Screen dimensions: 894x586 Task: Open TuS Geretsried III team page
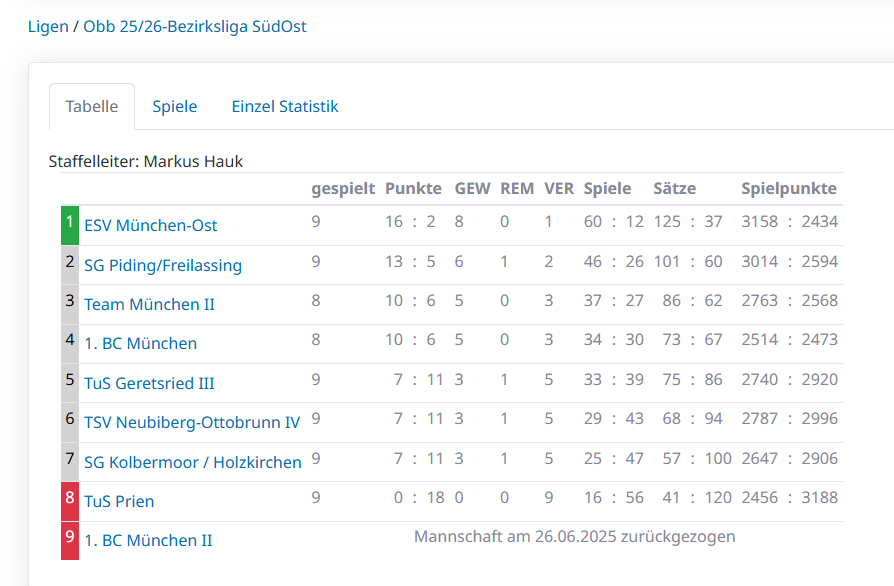[149, 383]
